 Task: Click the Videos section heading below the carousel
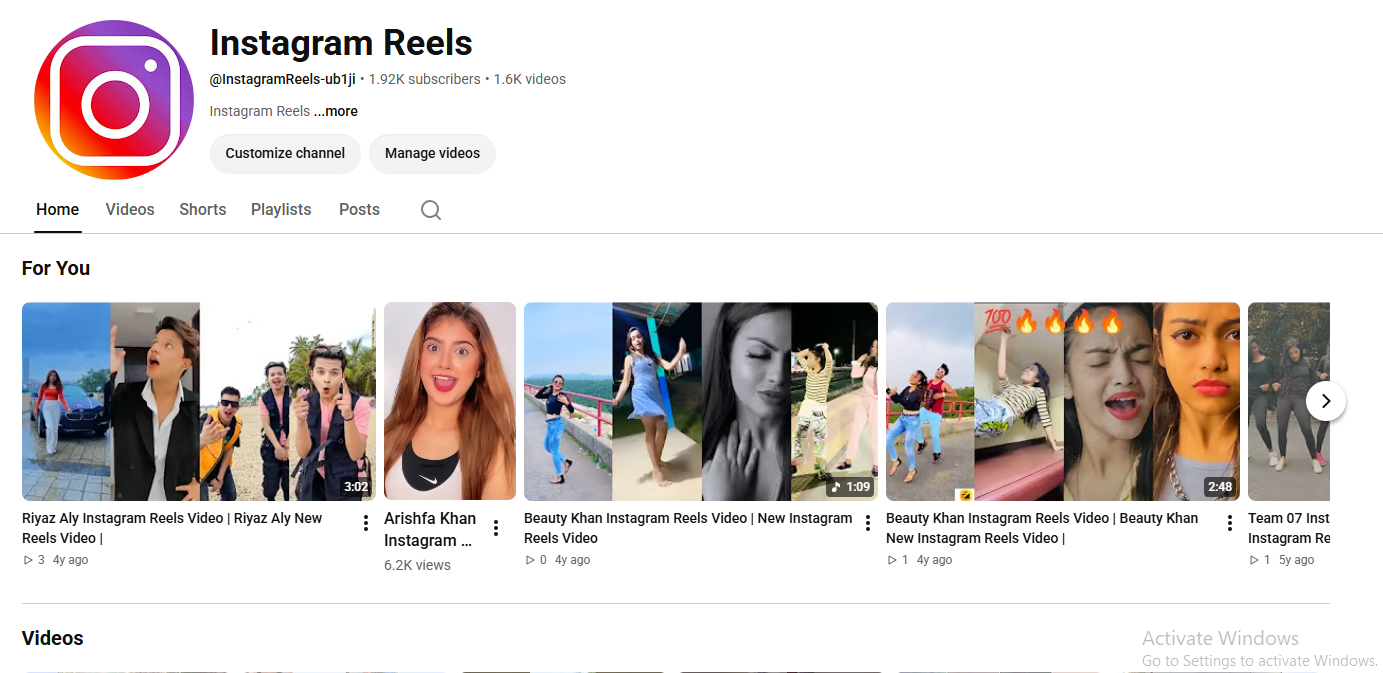point(53,638)
